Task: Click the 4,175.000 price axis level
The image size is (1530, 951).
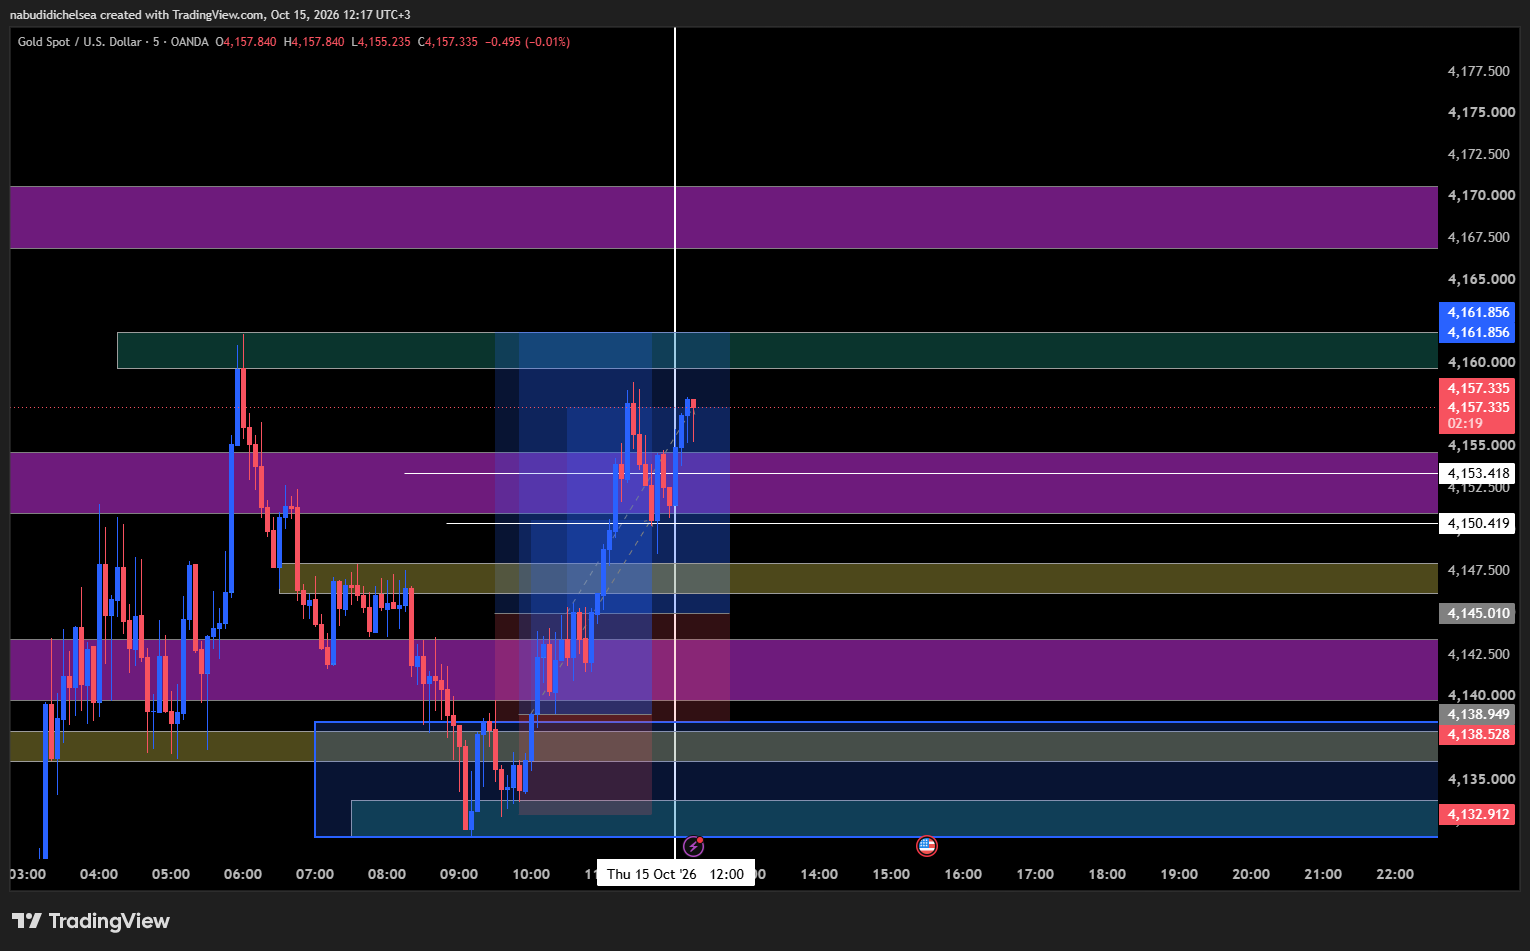Action: click(1481, 112)
